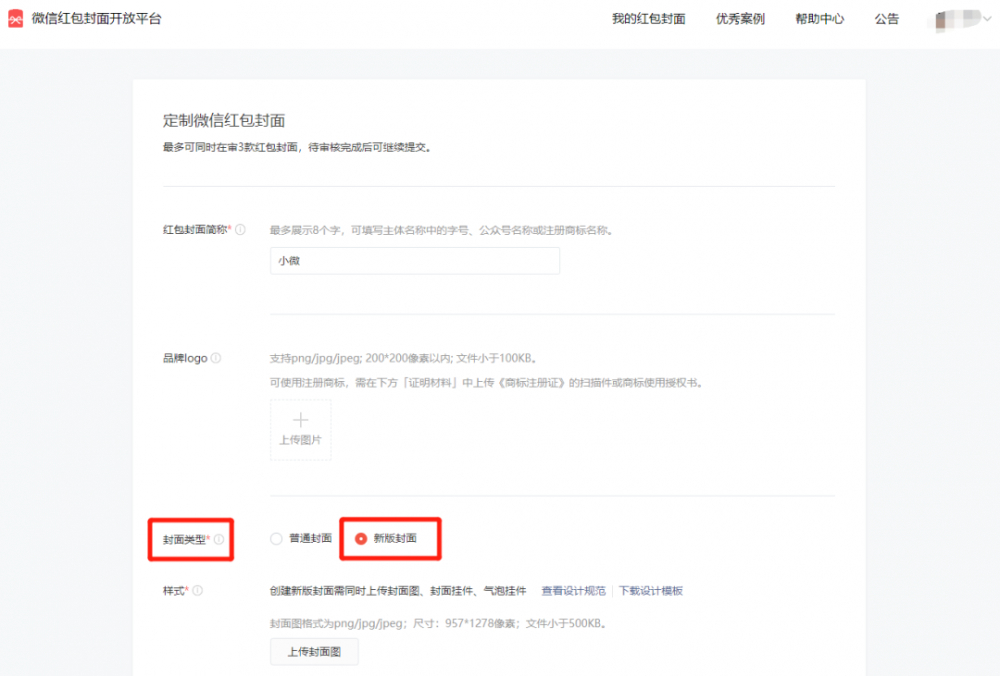The height and width of the screenshot is (676, 1000).
Task: Click info icon next to 红包封面简称
Action: tap(240, 230)
